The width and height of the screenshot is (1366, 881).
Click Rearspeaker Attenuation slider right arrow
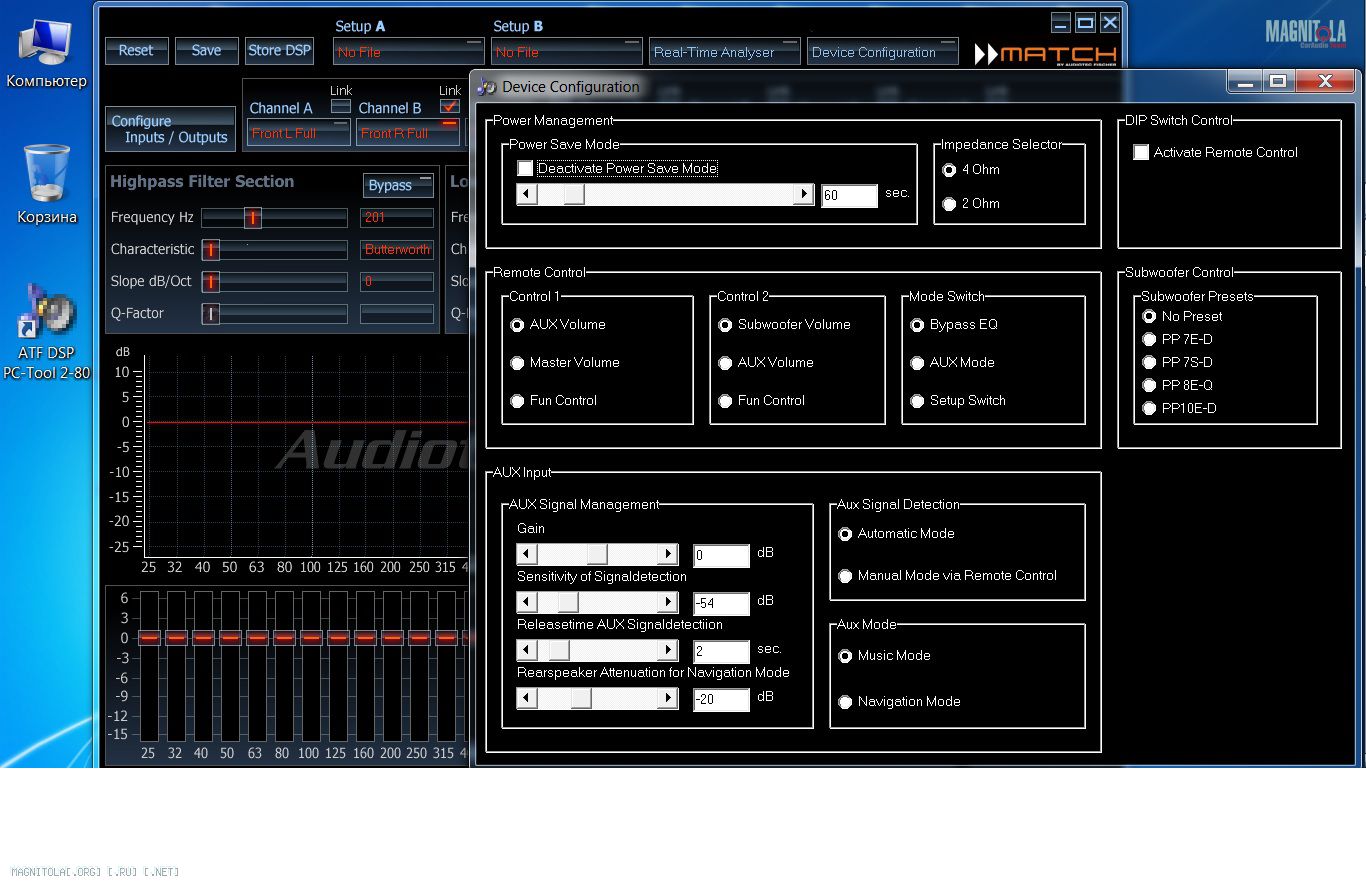point(667,698)
